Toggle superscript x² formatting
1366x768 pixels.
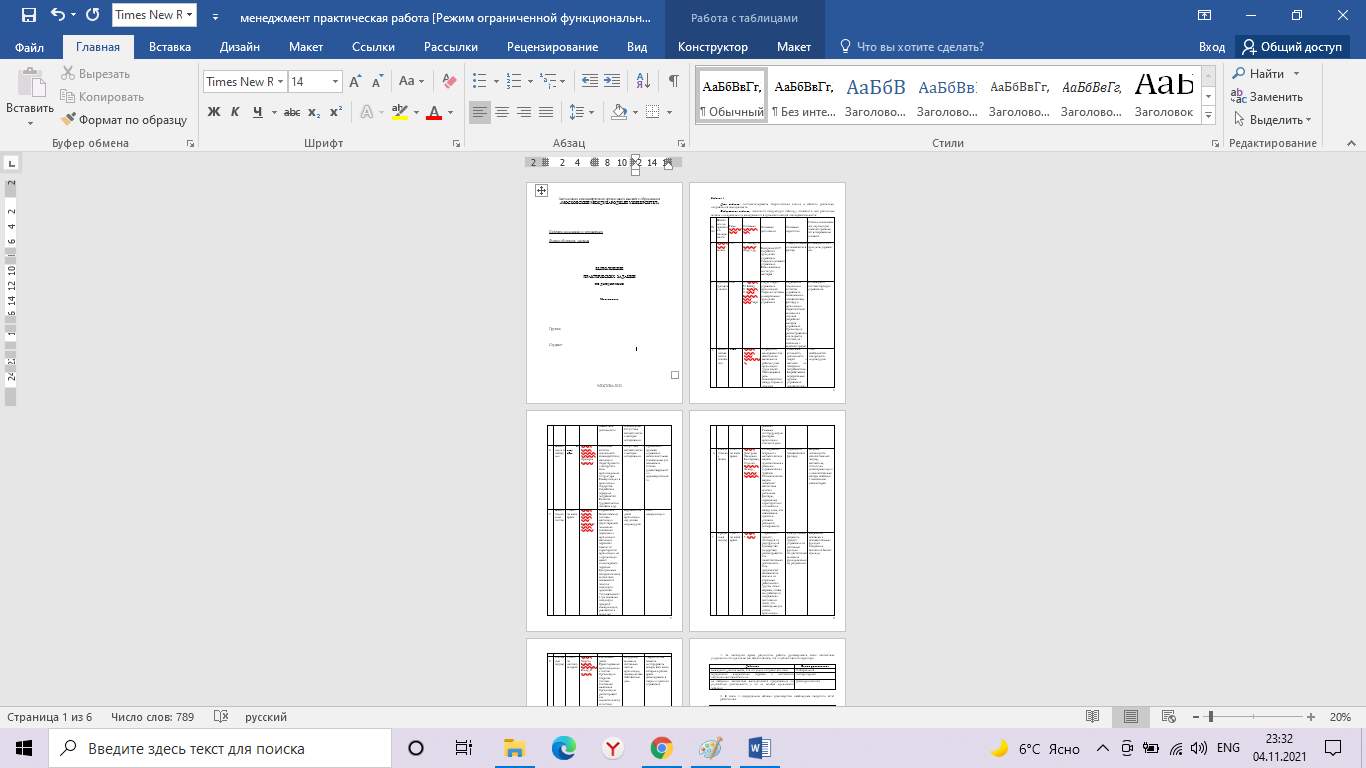point(336,112)
